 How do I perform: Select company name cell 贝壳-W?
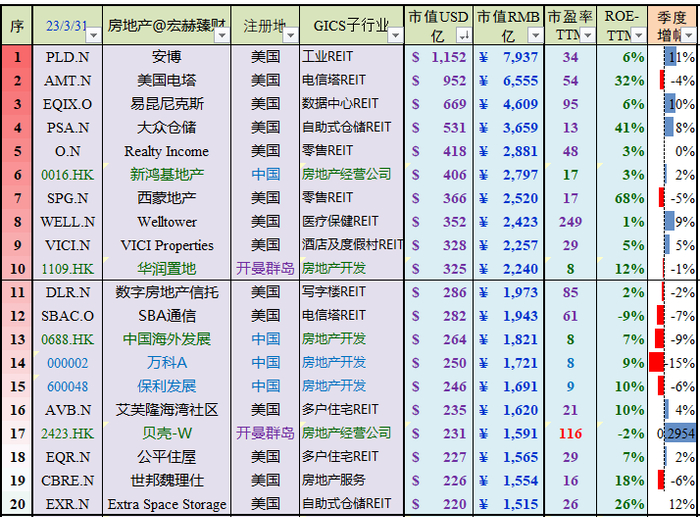point(167,434)
